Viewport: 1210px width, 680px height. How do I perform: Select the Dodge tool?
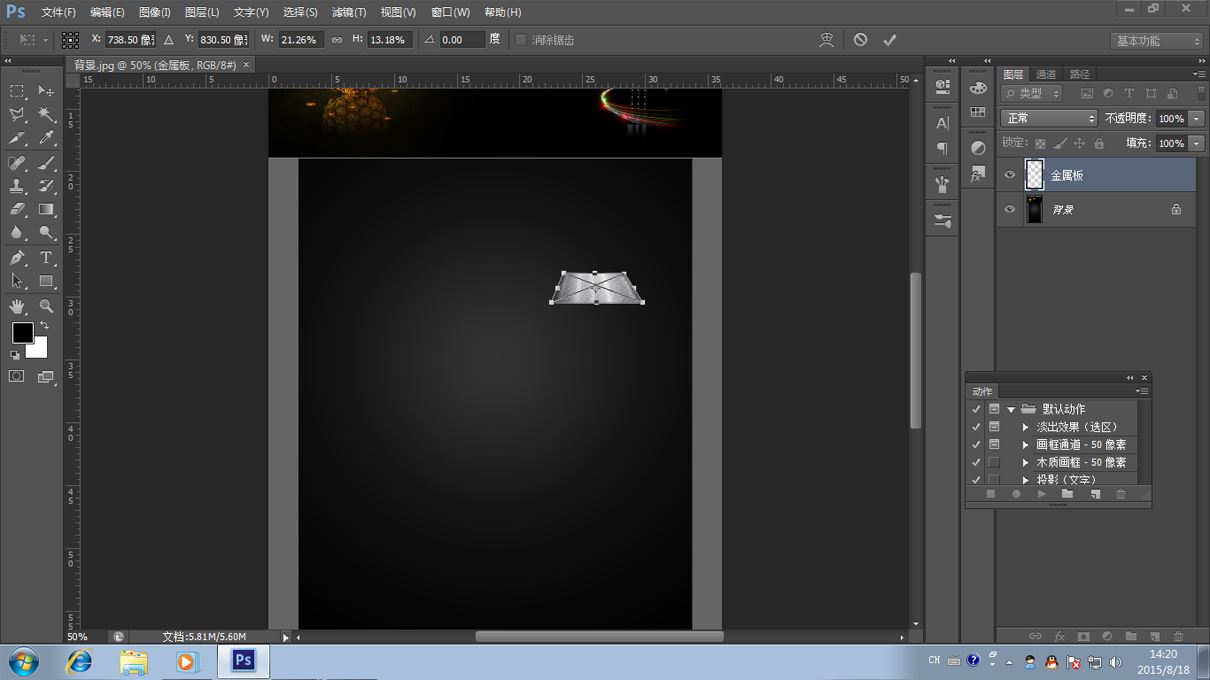[46, 233]
